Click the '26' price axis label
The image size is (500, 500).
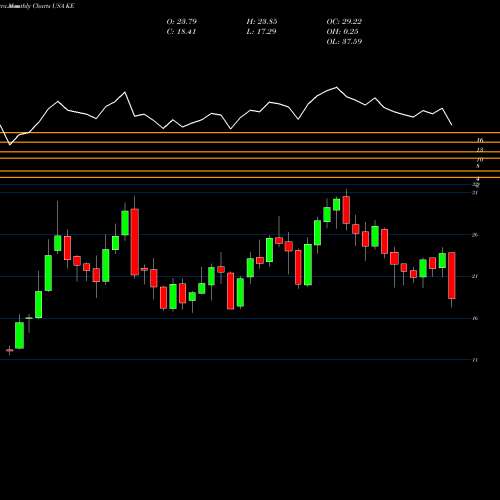[x=475, y=235]
